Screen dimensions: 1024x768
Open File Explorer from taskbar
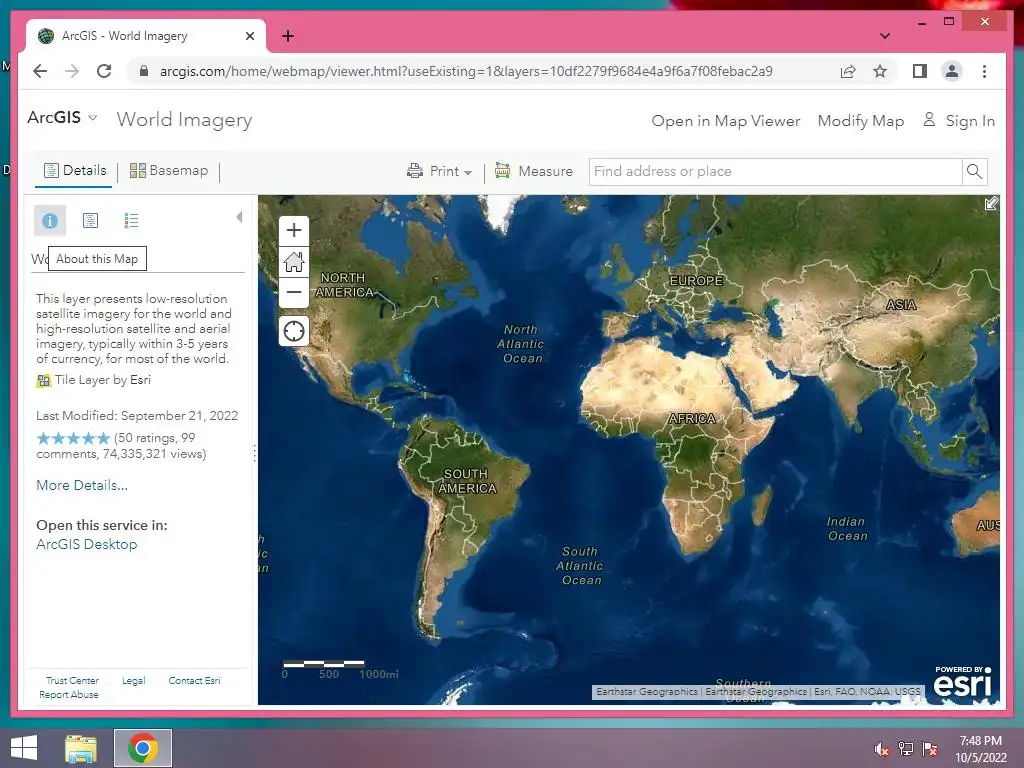tap(81, 748)
